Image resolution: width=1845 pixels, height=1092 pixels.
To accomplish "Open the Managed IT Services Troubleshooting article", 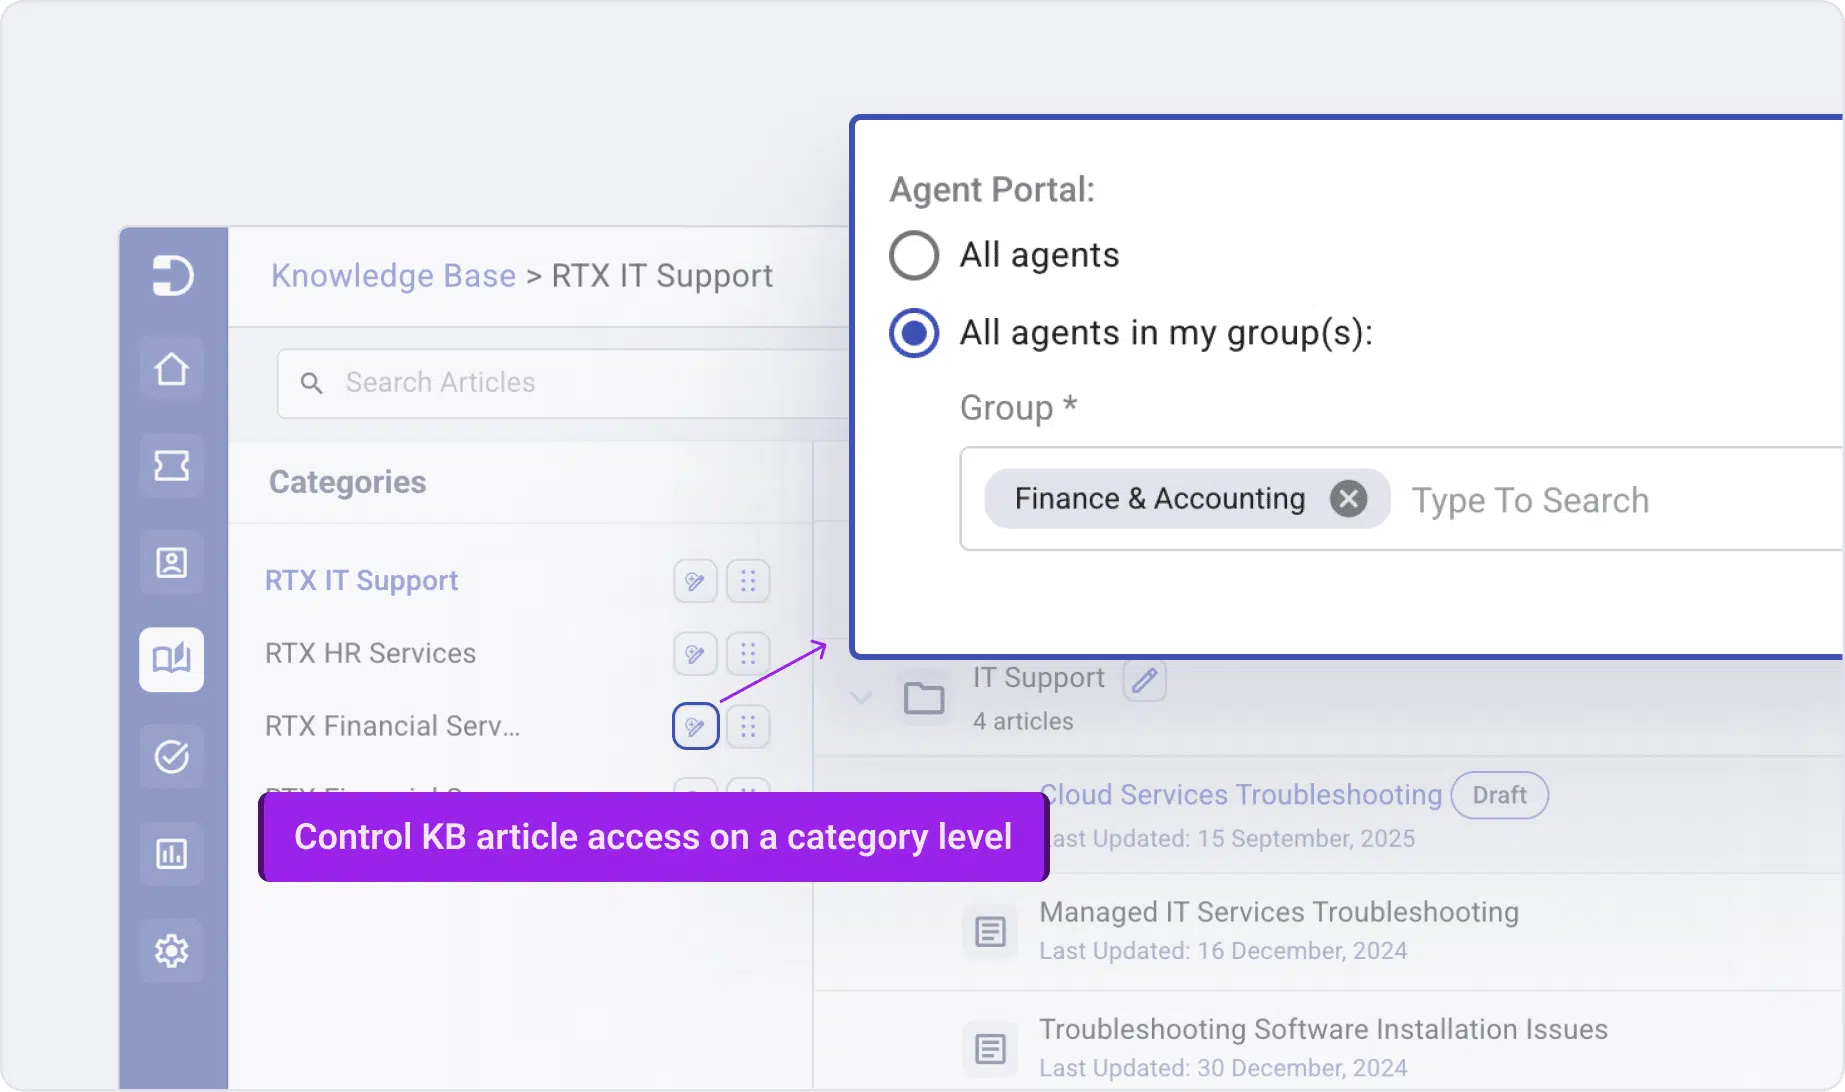I will point(1278,912).
